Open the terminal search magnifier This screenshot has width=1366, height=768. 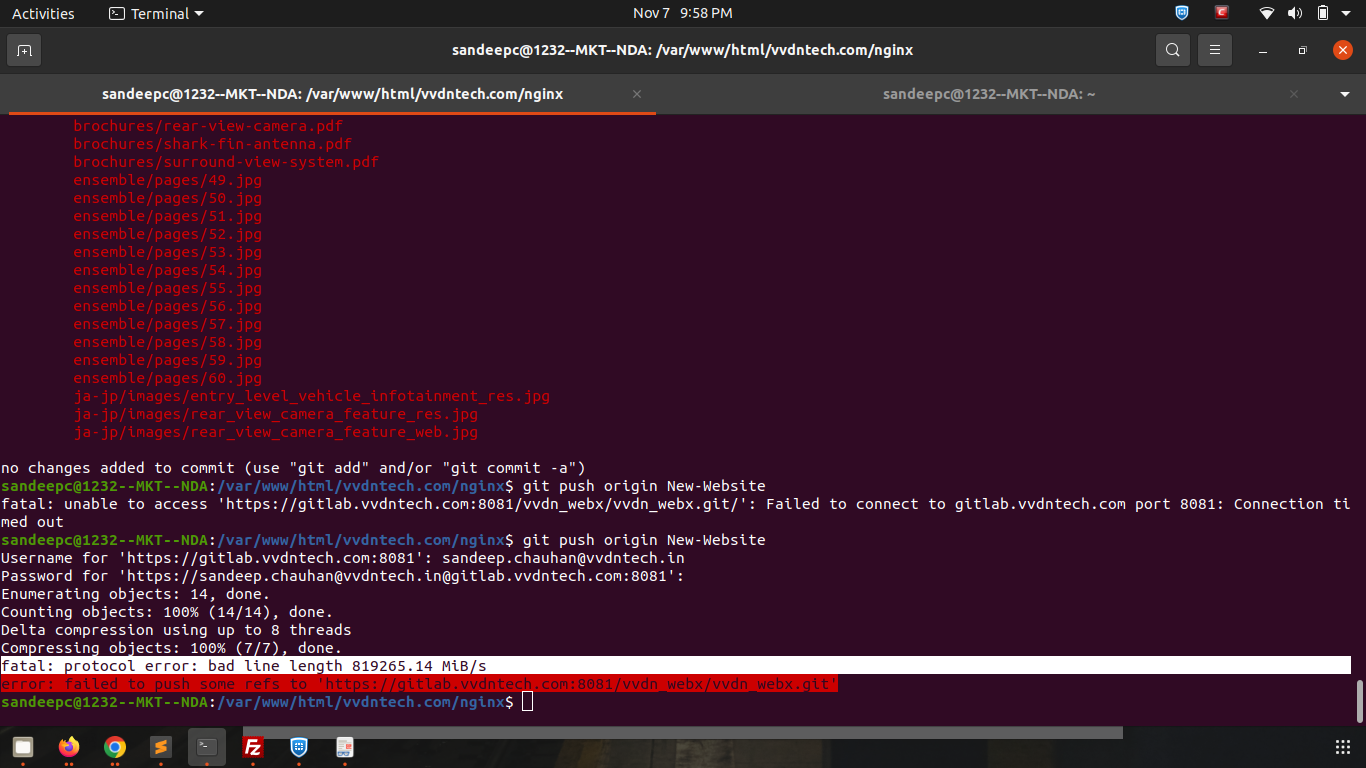(x=1172, y=50)
